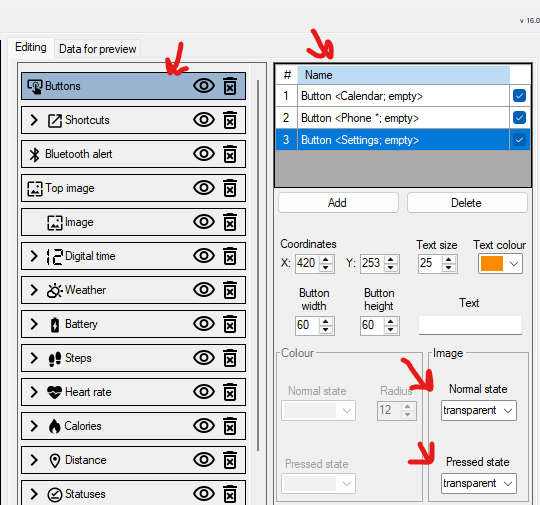The width and height of the screenshot is (540, 505).
Task: Click the Digital time 12 icon
Action: point(55,257)
